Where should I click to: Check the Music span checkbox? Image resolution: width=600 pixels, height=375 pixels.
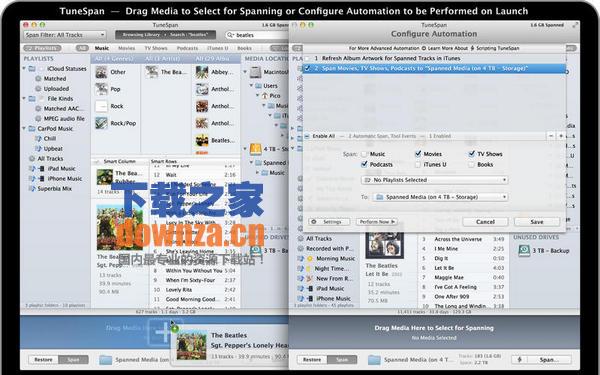coord(365,154)
